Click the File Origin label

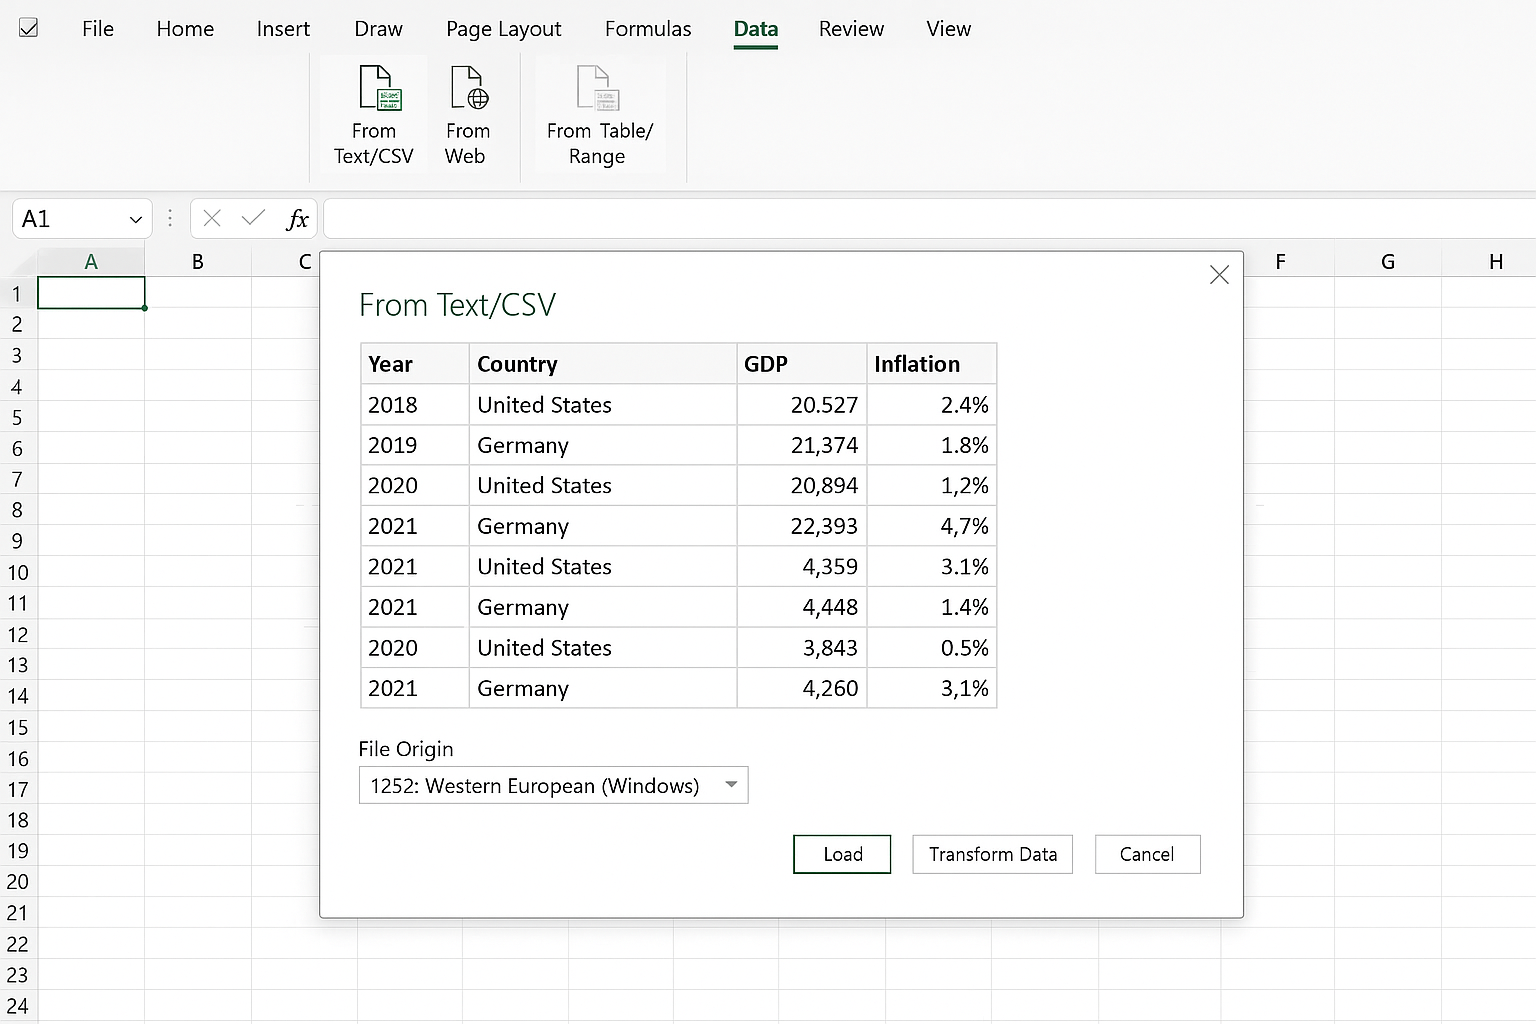click(x=406, y=749)
